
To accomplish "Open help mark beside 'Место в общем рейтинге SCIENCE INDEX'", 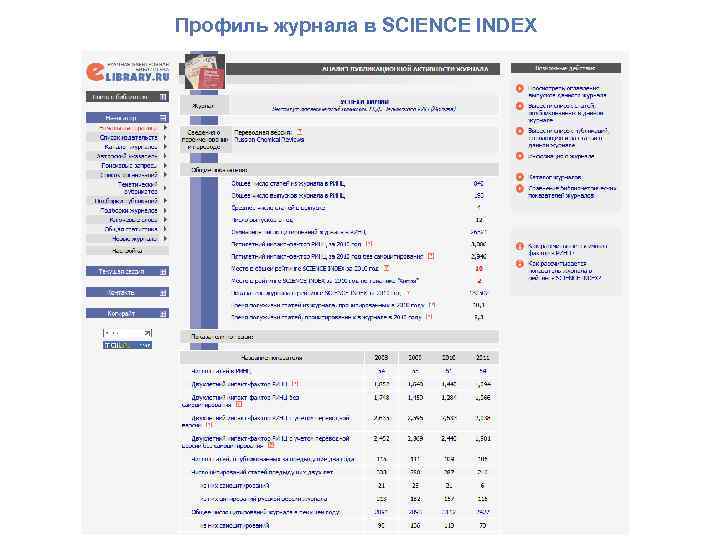I will (387, 268).
